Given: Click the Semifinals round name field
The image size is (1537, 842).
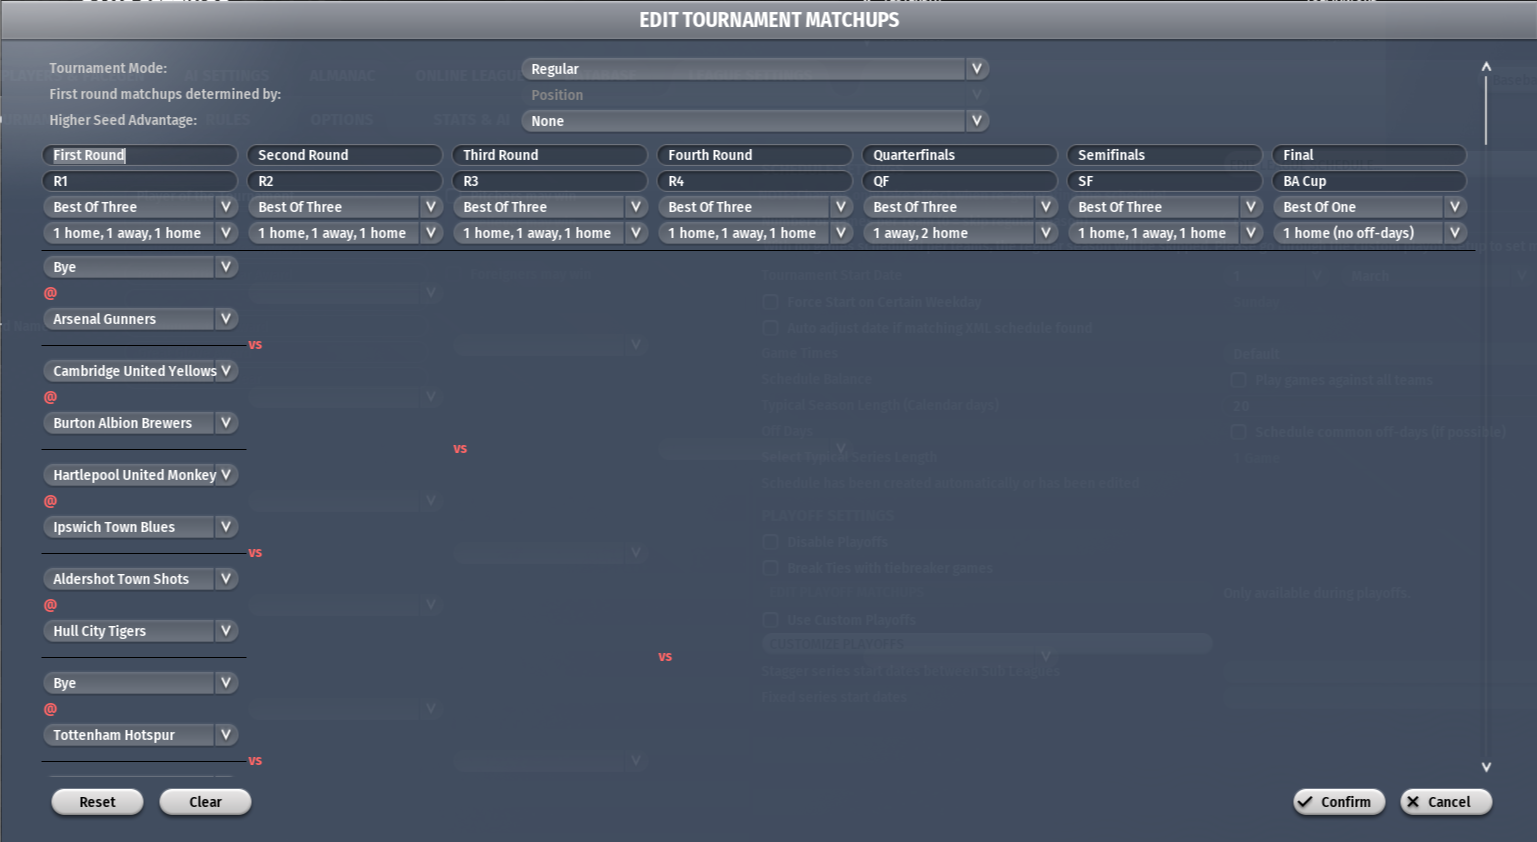Looking at the screenshot, I should (x=1163, y=155).
